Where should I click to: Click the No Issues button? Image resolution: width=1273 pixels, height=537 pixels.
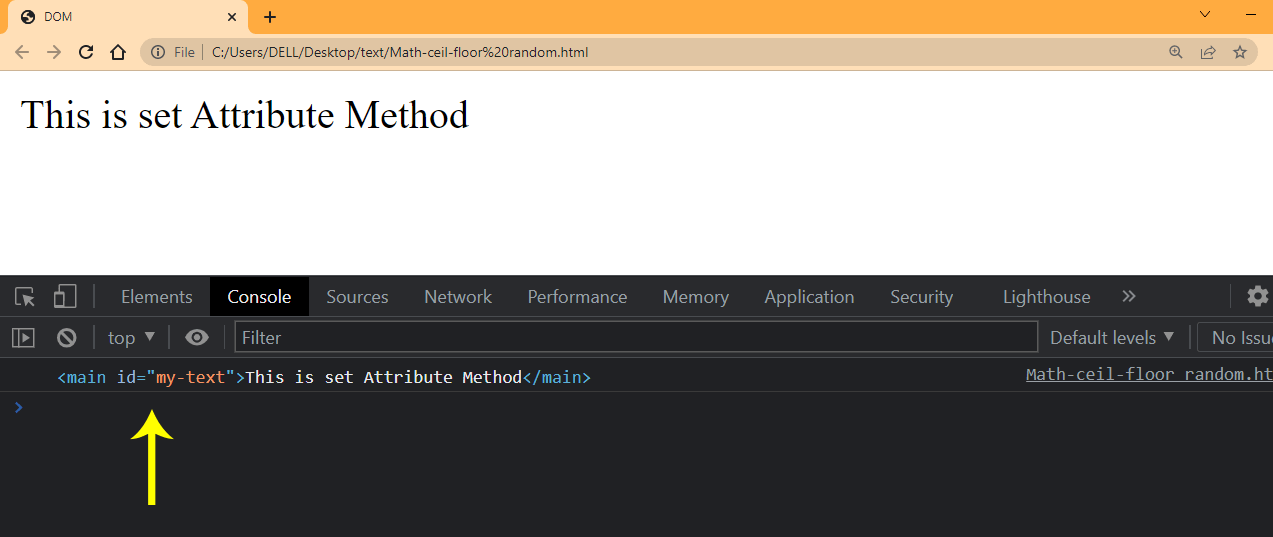pyautogui.click(x=1236, y=338)
